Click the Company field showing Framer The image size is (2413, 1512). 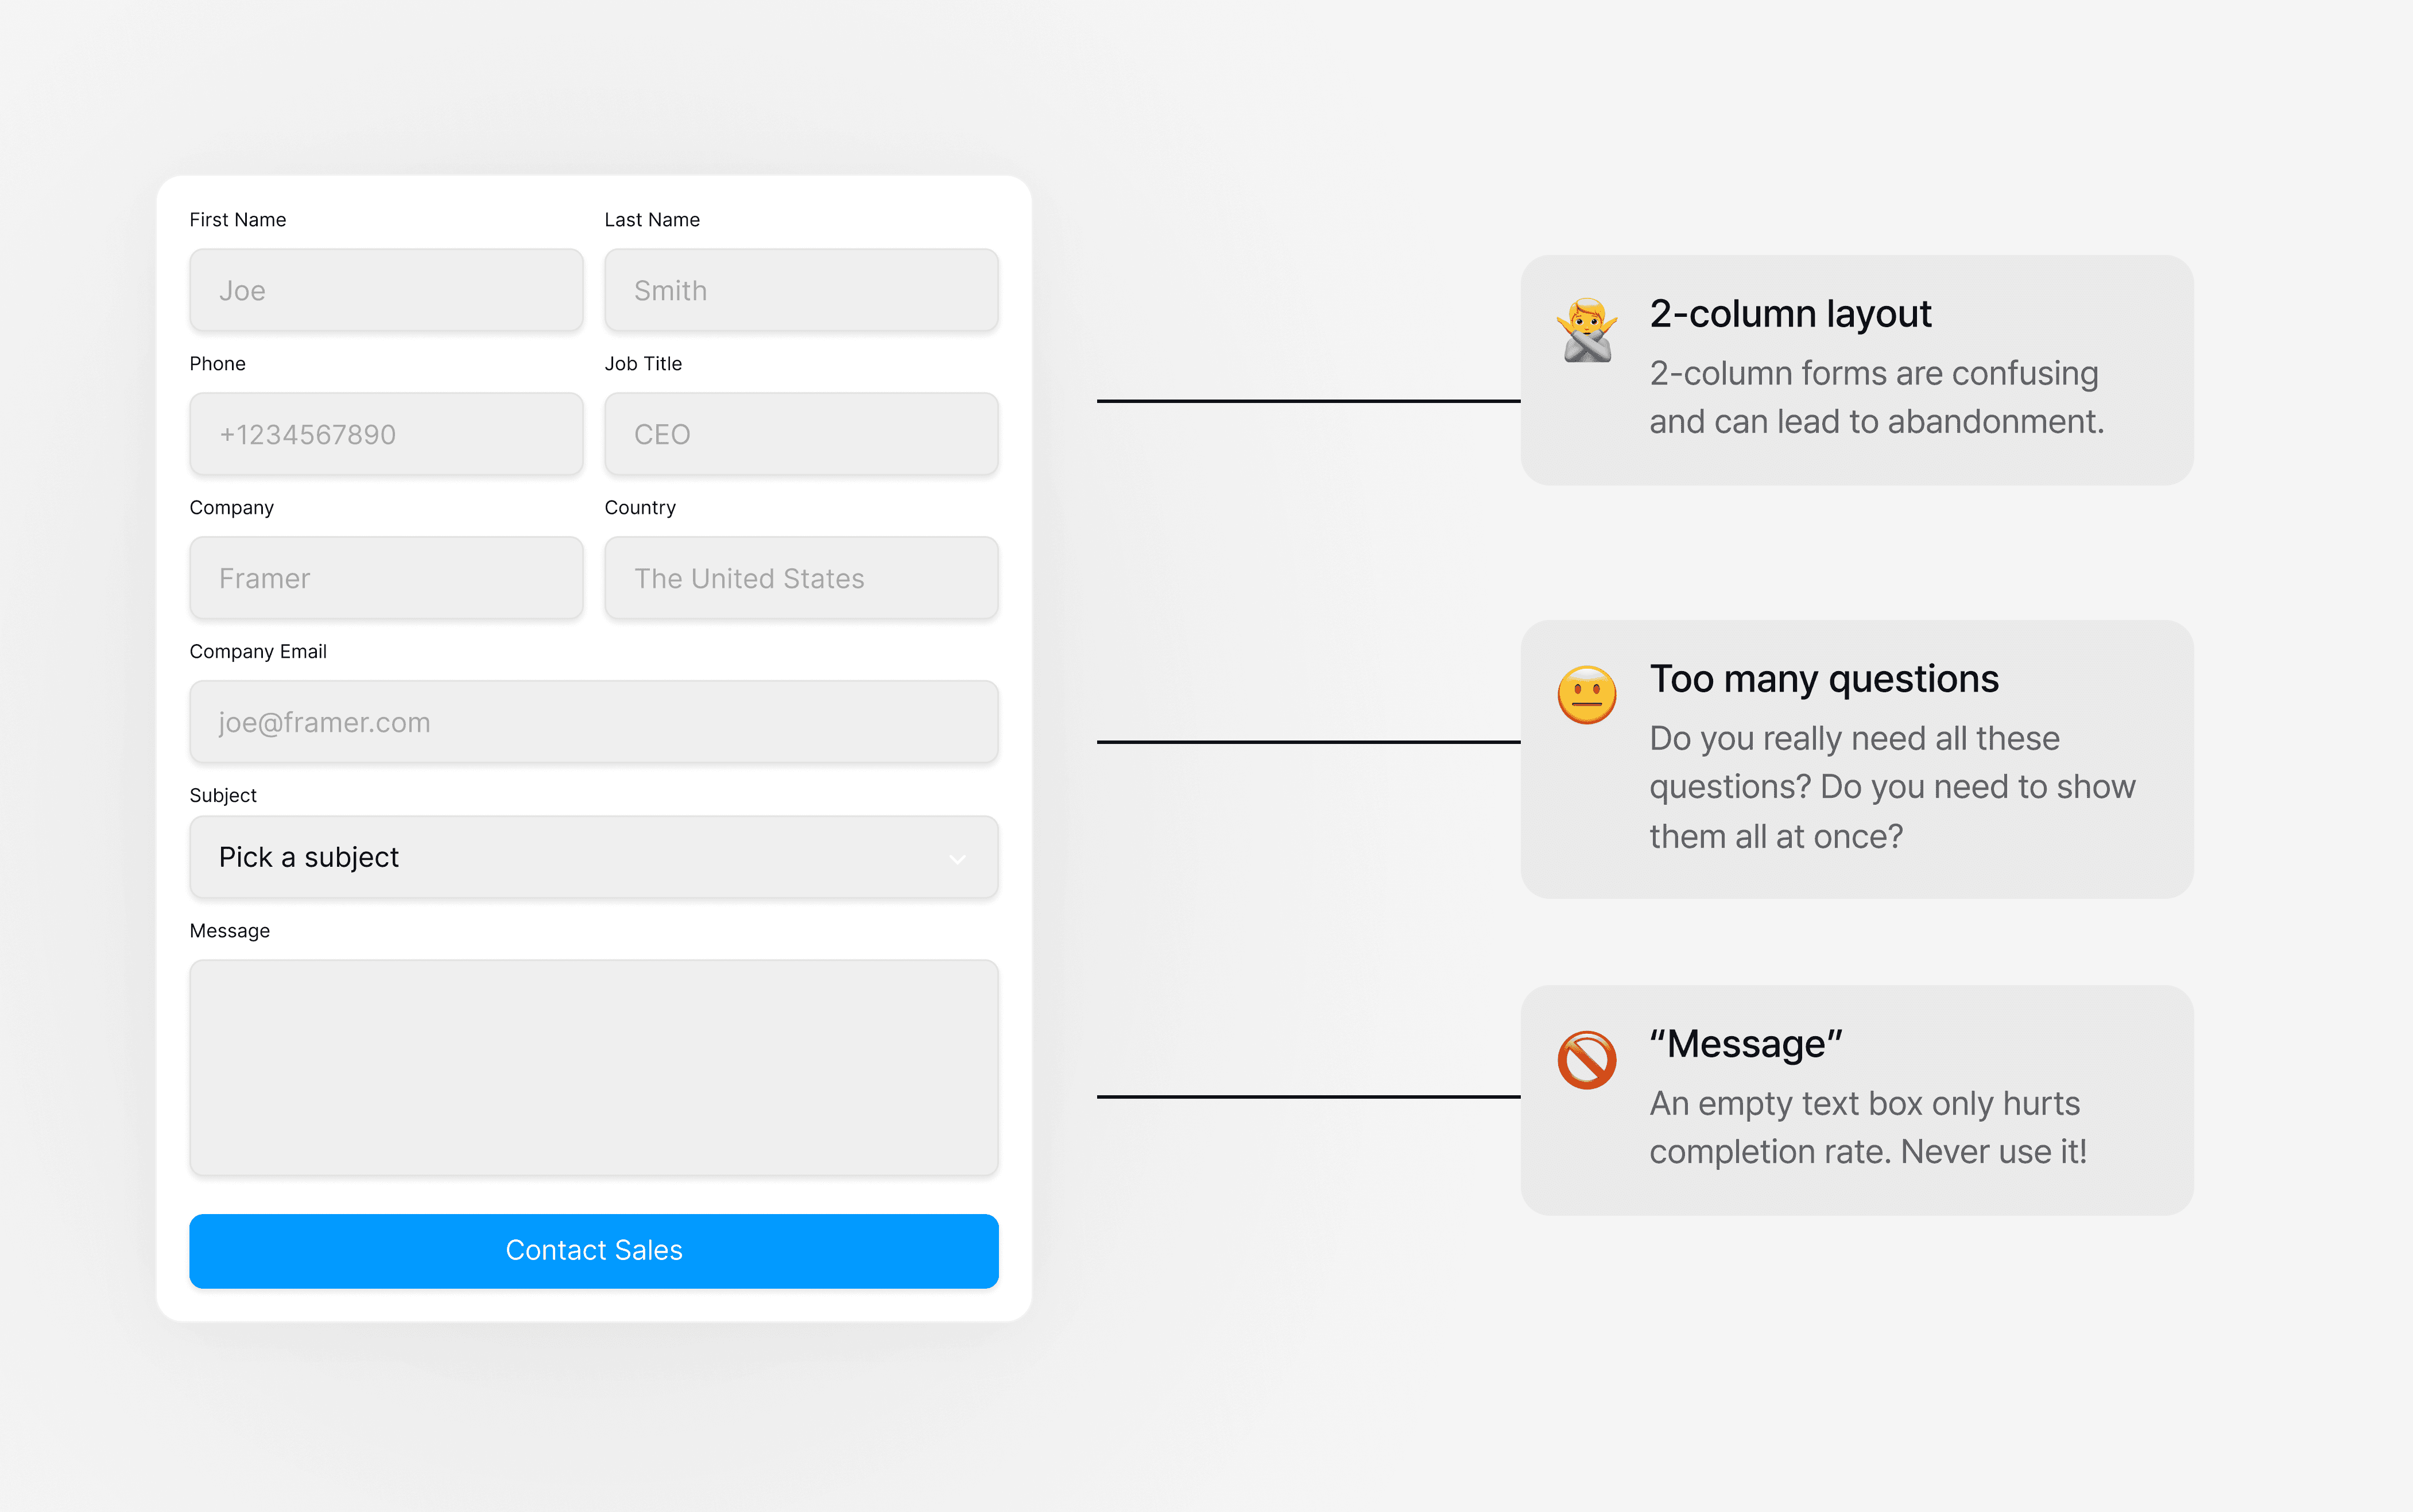pyautogui.click(x=386, y=579)
